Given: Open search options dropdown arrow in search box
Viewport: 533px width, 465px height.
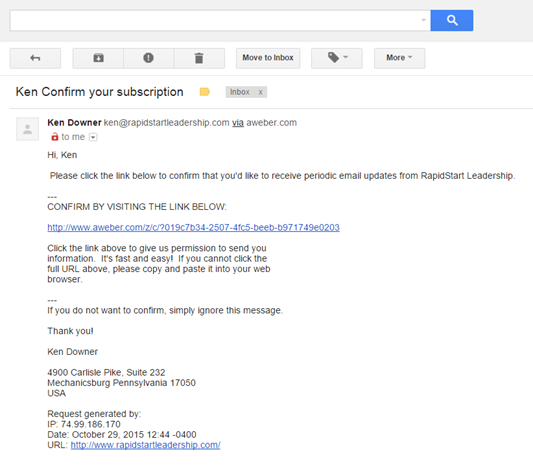Looking at the screenshot, I should (x=424, y=20).
